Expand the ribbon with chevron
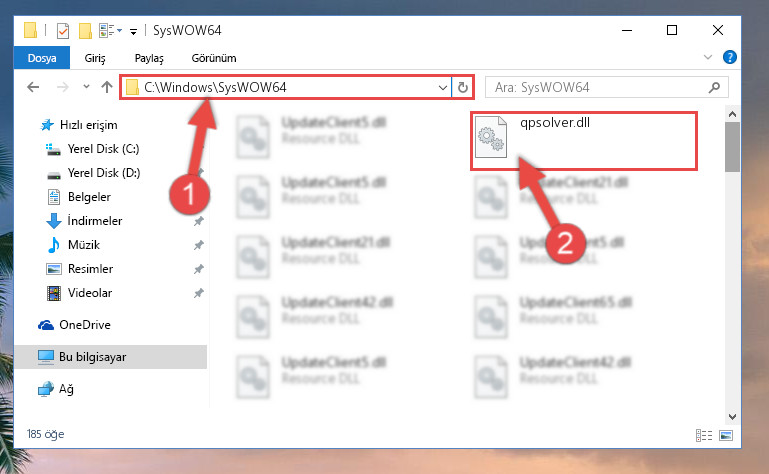Screen dimensions: 769x474 [708, 57]
